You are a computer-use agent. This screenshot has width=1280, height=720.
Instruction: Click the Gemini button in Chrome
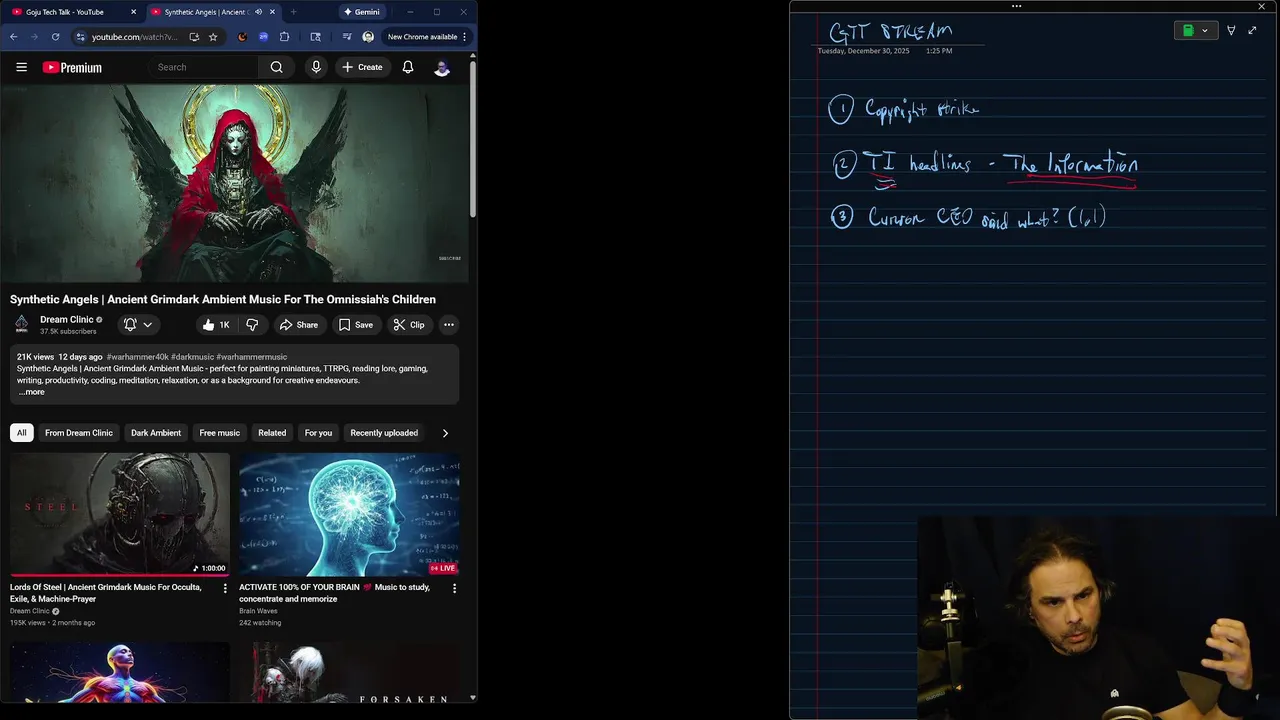coord(361,12)
